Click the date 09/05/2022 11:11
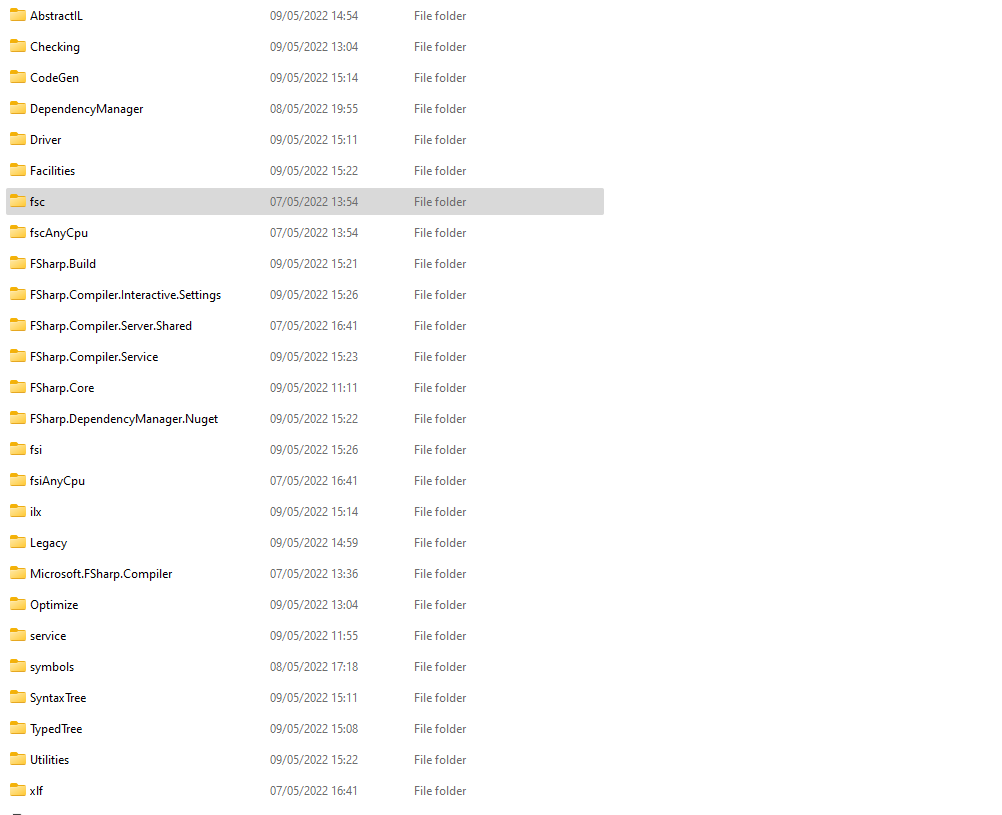Image resolution: width=1002 pixels, height=815 pixels. pos(314,387)
